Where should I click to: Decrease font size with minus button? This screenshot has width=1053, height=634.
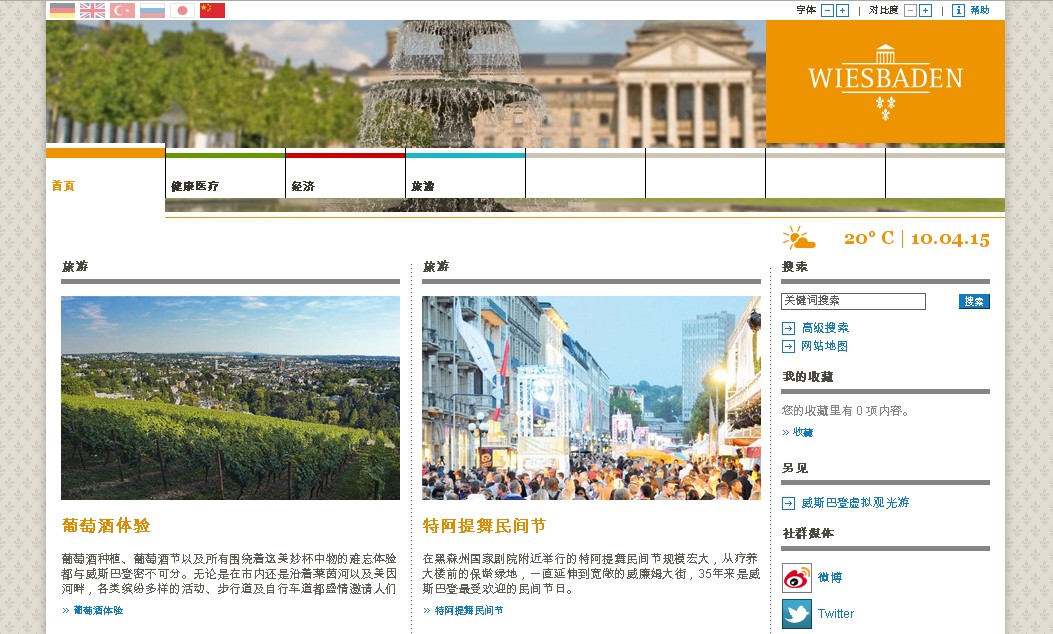[x=827, y=10]
